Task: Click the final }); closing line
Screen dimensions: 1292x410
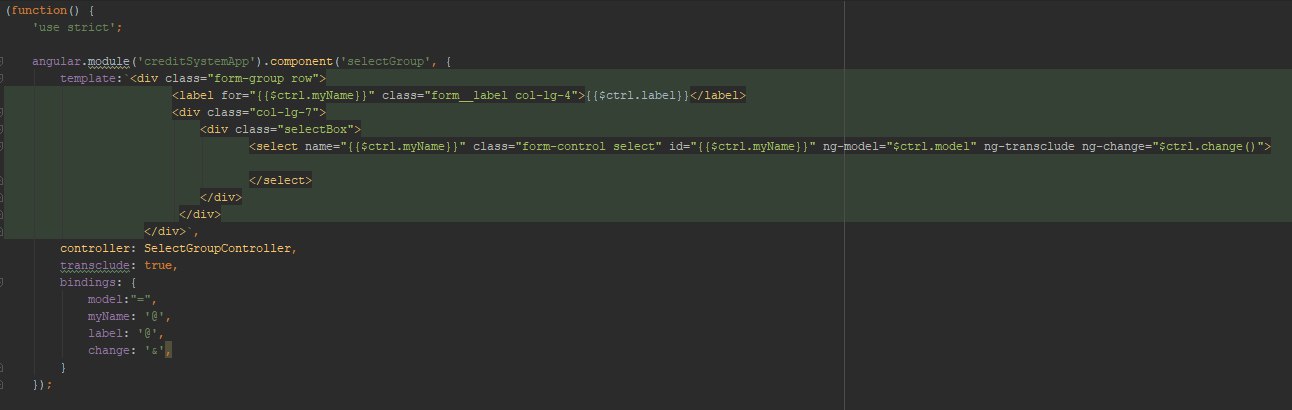Action: 42,384
